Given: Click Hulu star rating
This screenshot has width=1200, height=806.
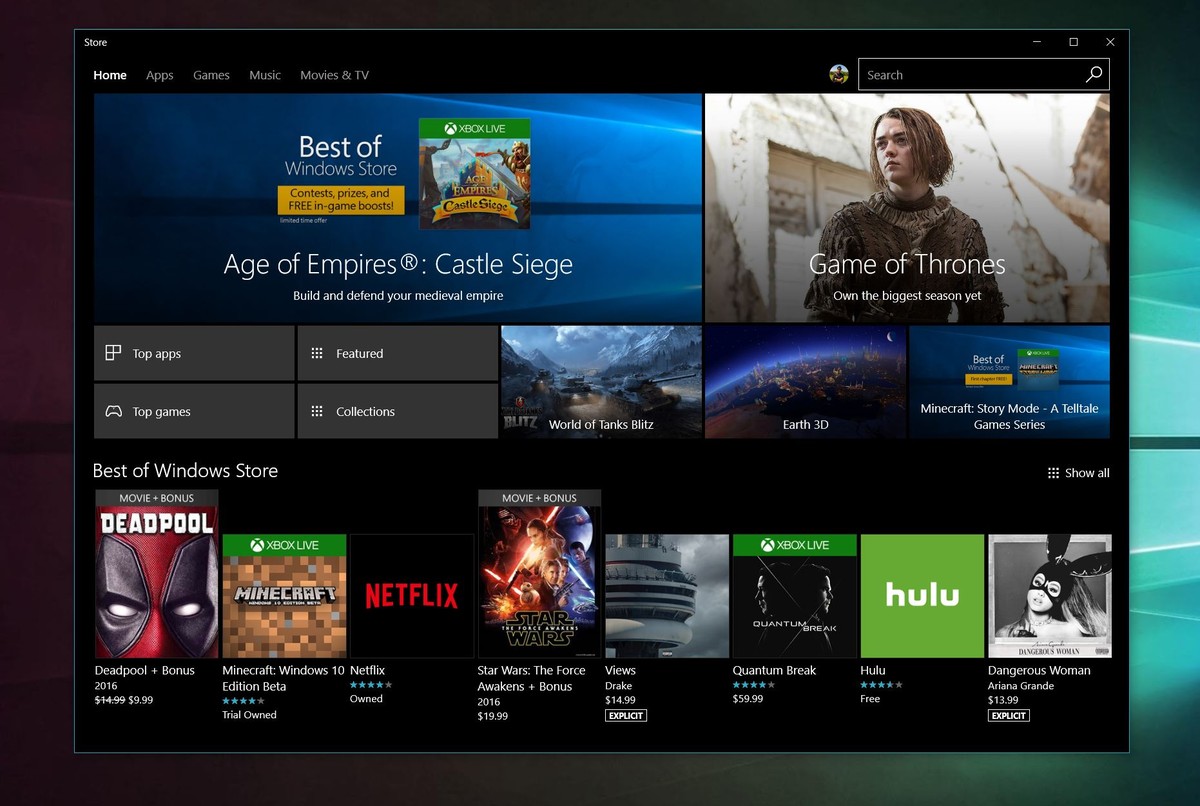Looking at the screenshot, I should click(x=882, y=685).
